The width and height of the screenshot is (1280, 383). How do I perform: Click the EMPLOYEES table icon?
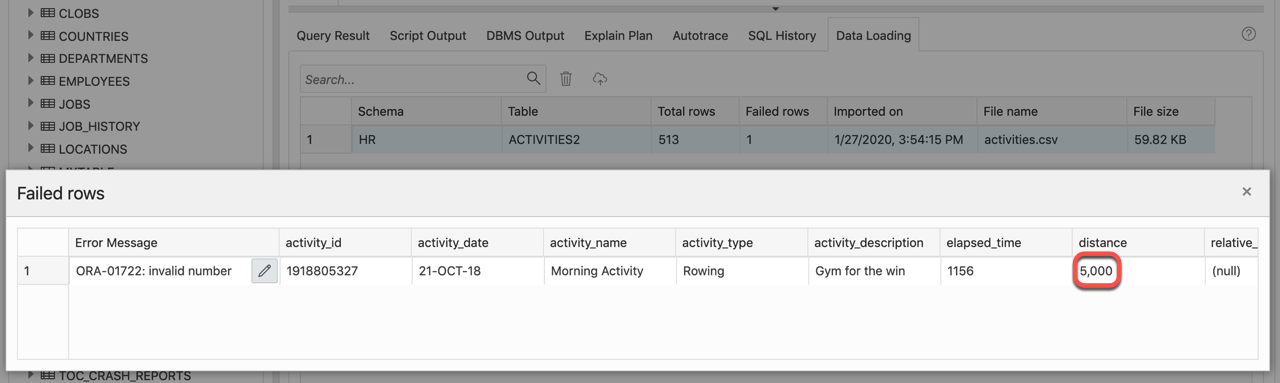(x=47, y=81)
